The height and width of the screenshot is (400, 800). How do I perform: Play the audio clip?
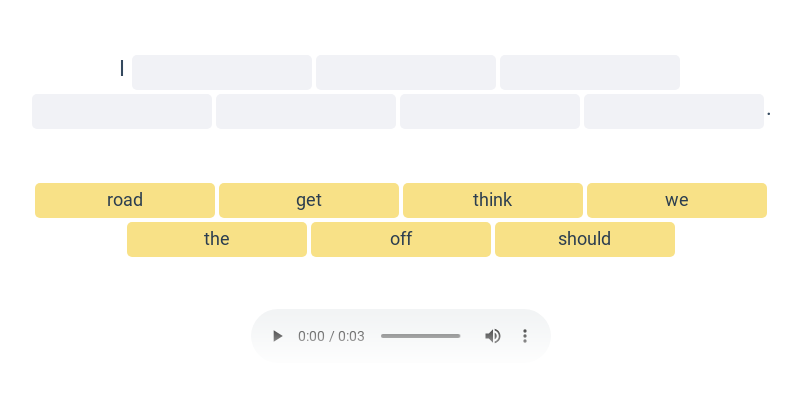tap(278, 336)
